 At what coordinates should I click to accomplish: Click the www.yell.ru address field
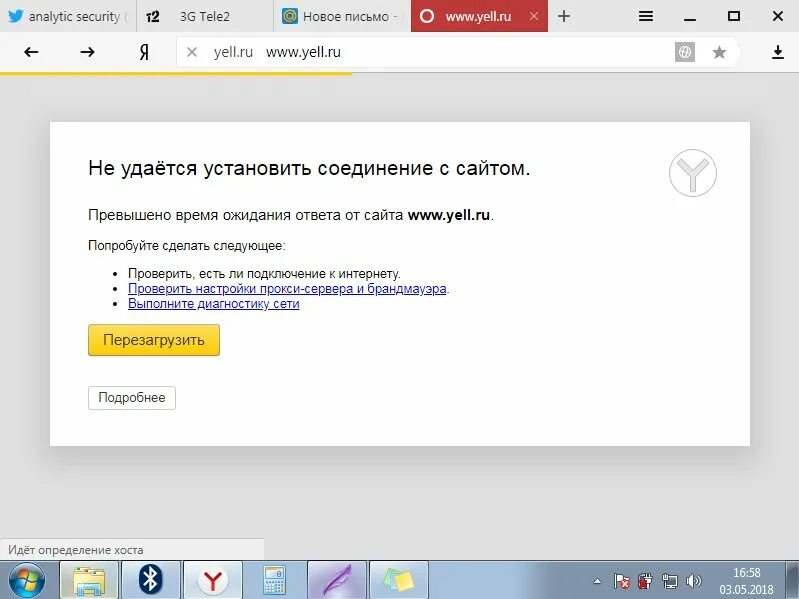click(x=459, y=52)
